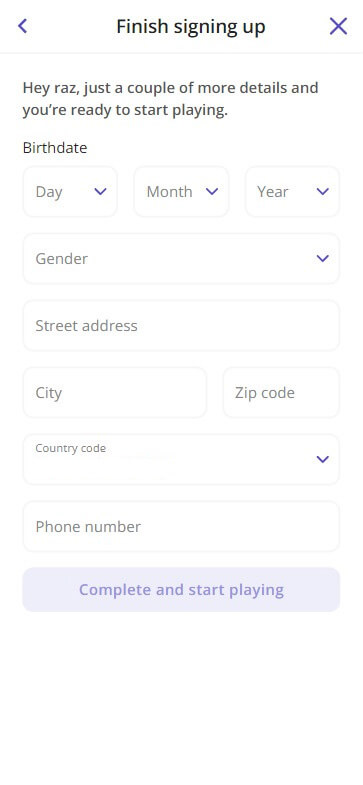Image resolution: width=363 pixels, height=785 pixels.
Task: Focus the Phone number field
Action: [181, 526]
